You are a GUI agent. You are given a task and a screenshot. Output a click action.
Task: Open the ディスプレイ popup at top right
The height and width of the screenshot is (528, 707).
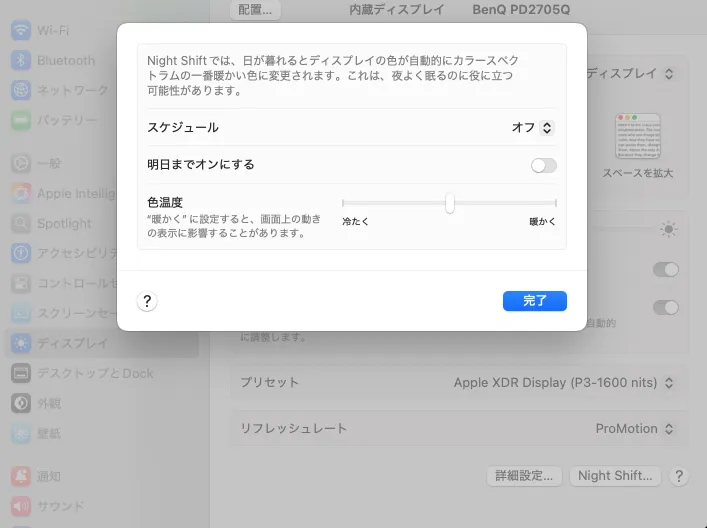pos(630,73)
